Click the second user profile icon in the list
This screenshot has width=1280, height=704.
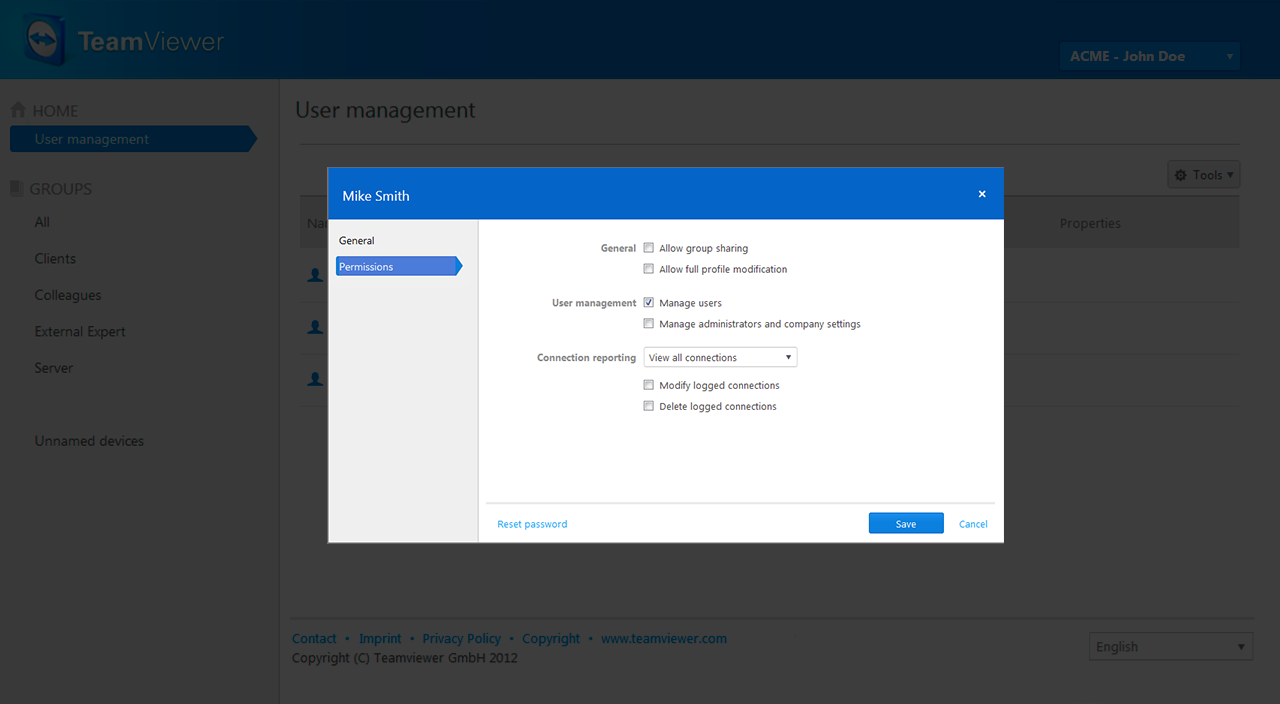point(314,327)
